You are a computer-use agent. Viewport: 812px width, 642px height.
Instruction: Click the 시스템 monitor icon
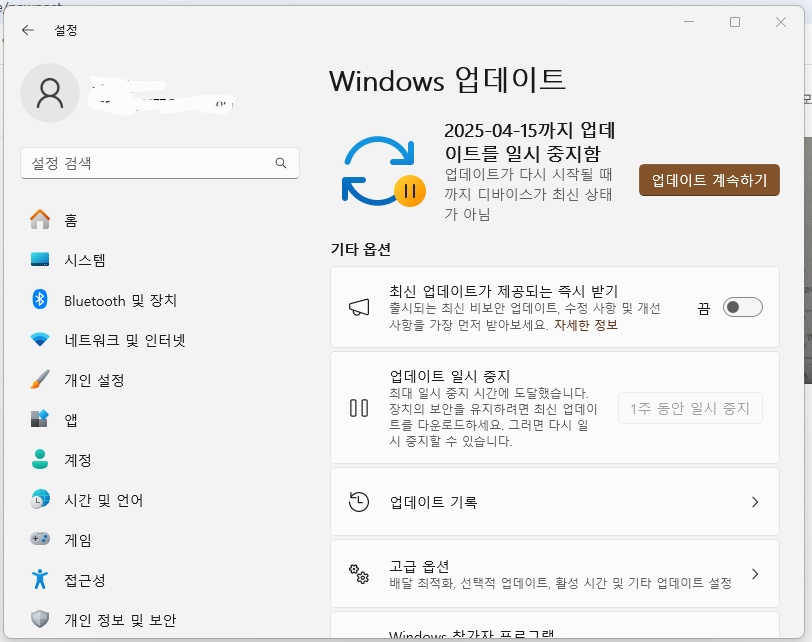[x=40, y=259]
